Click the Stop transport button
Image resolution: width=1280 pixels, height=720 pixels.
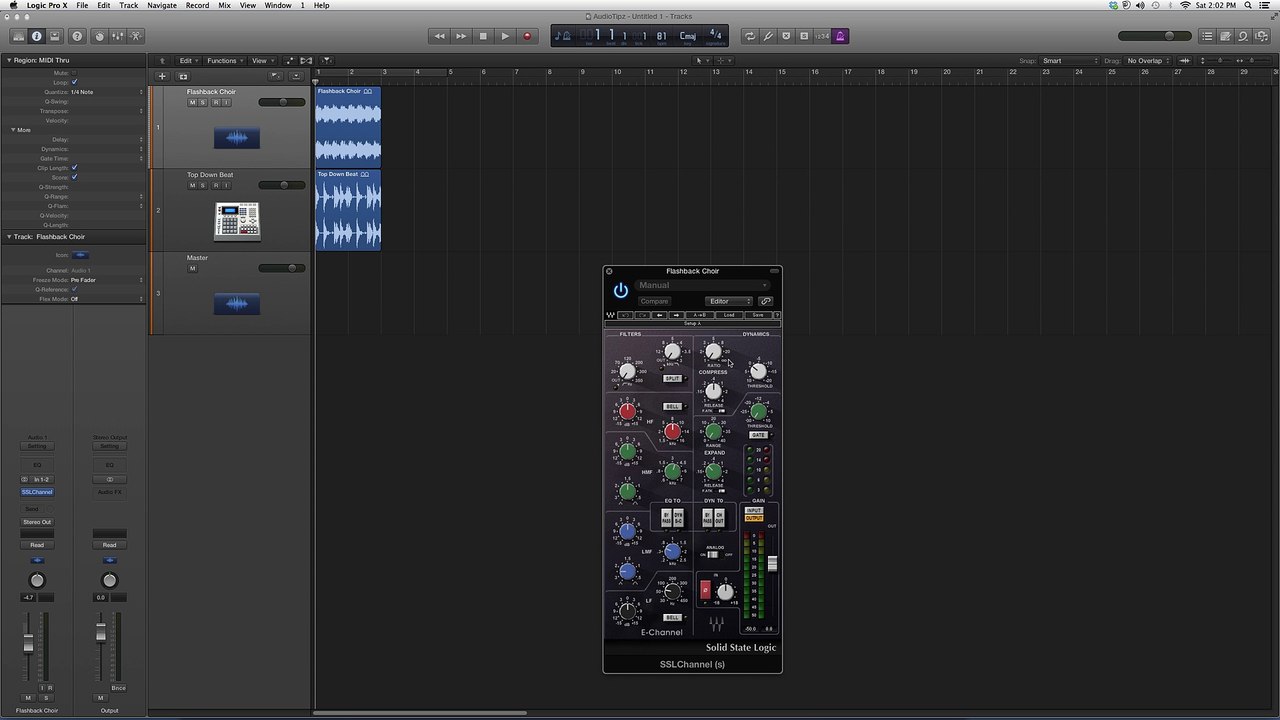pos(483,36)
